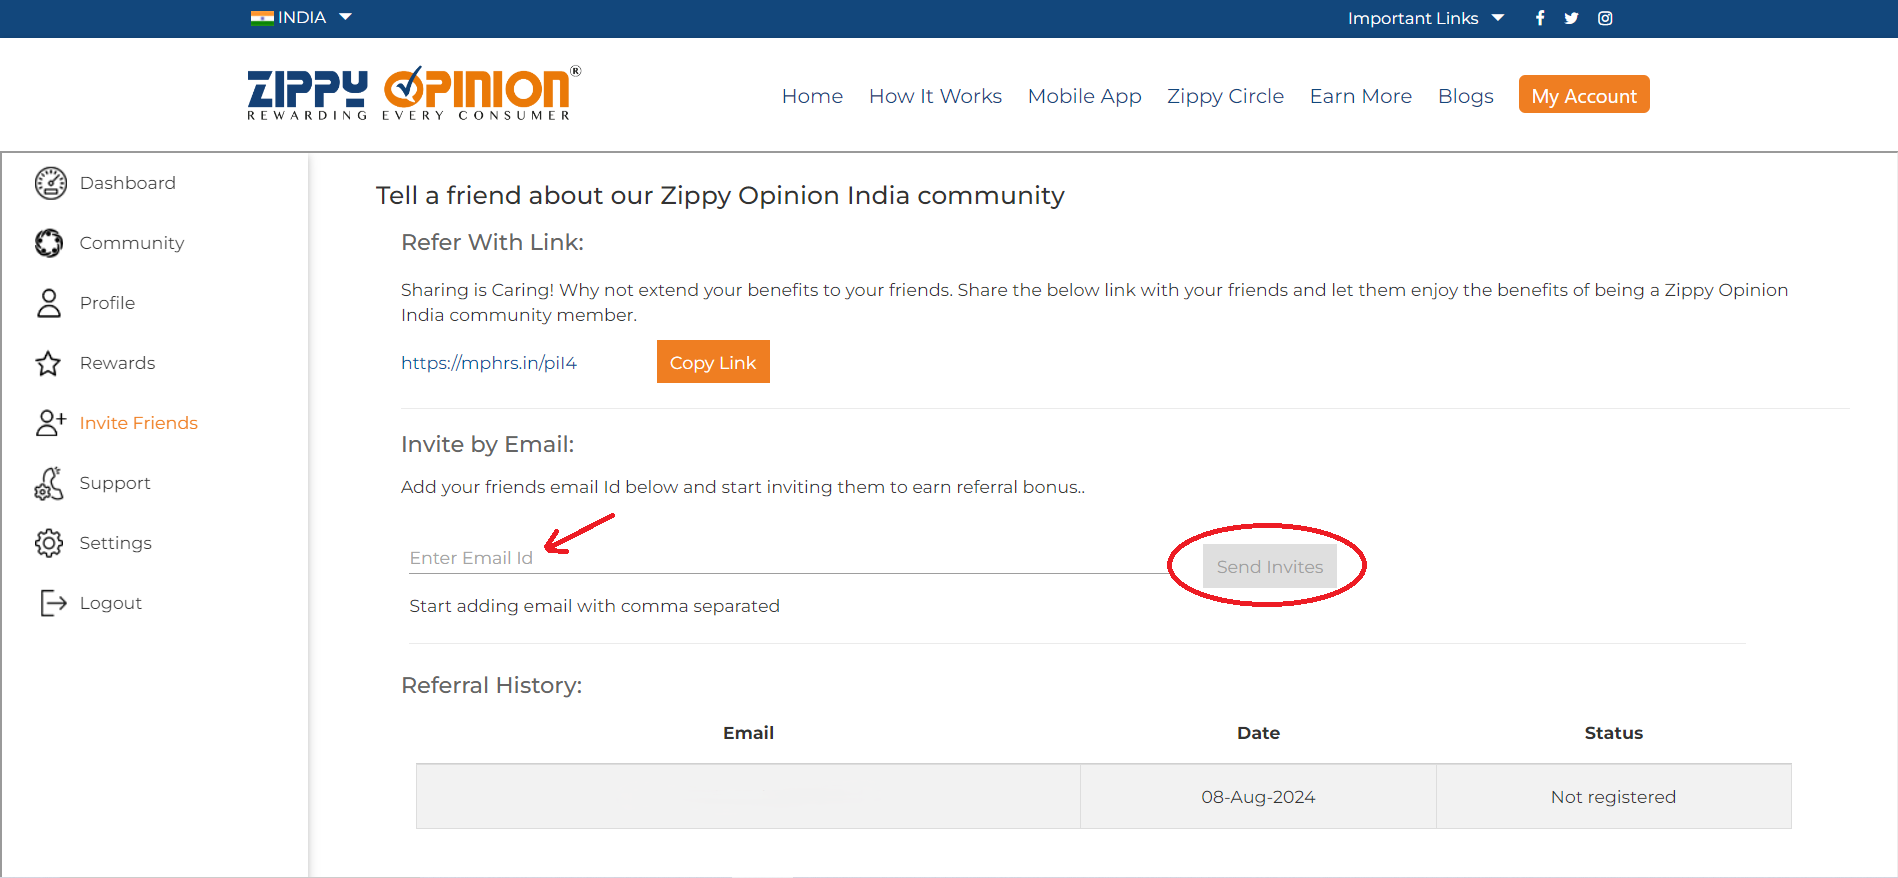The height and width of the screenshot is (878, 1898).
Task: Visit Twitter via the bird icon
Action: (1572, 18)
